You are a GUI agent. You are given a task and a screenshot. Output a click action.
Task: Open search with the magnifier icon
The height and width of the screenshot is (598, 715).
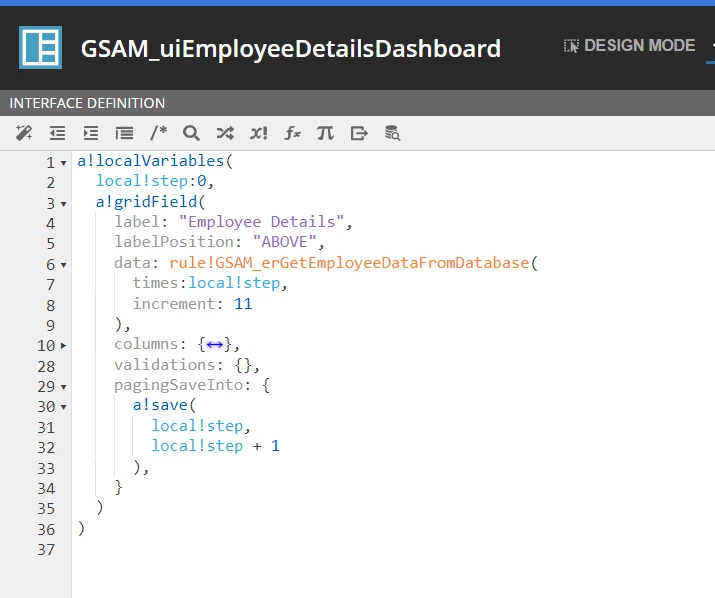(191, 133)
